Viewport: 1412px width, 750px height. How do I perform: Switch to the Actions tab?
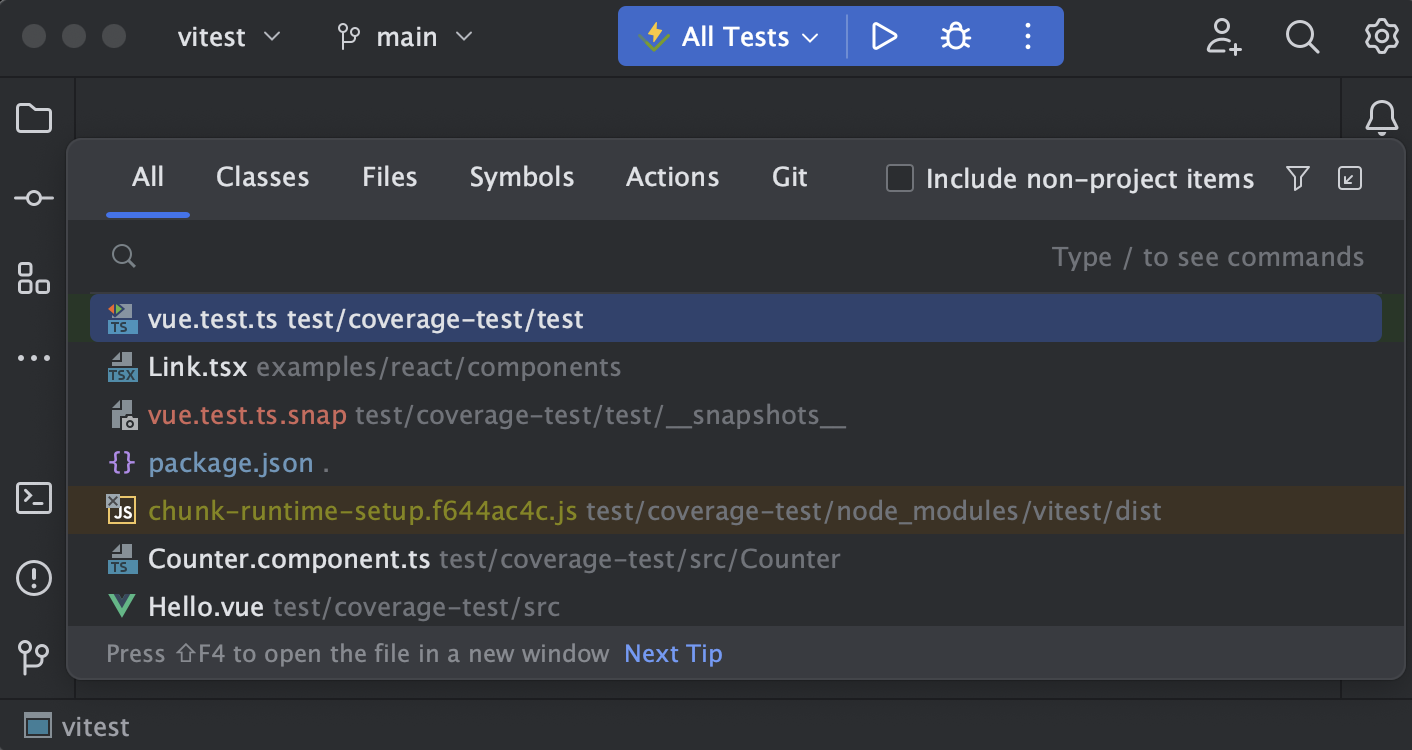(673, 178)
